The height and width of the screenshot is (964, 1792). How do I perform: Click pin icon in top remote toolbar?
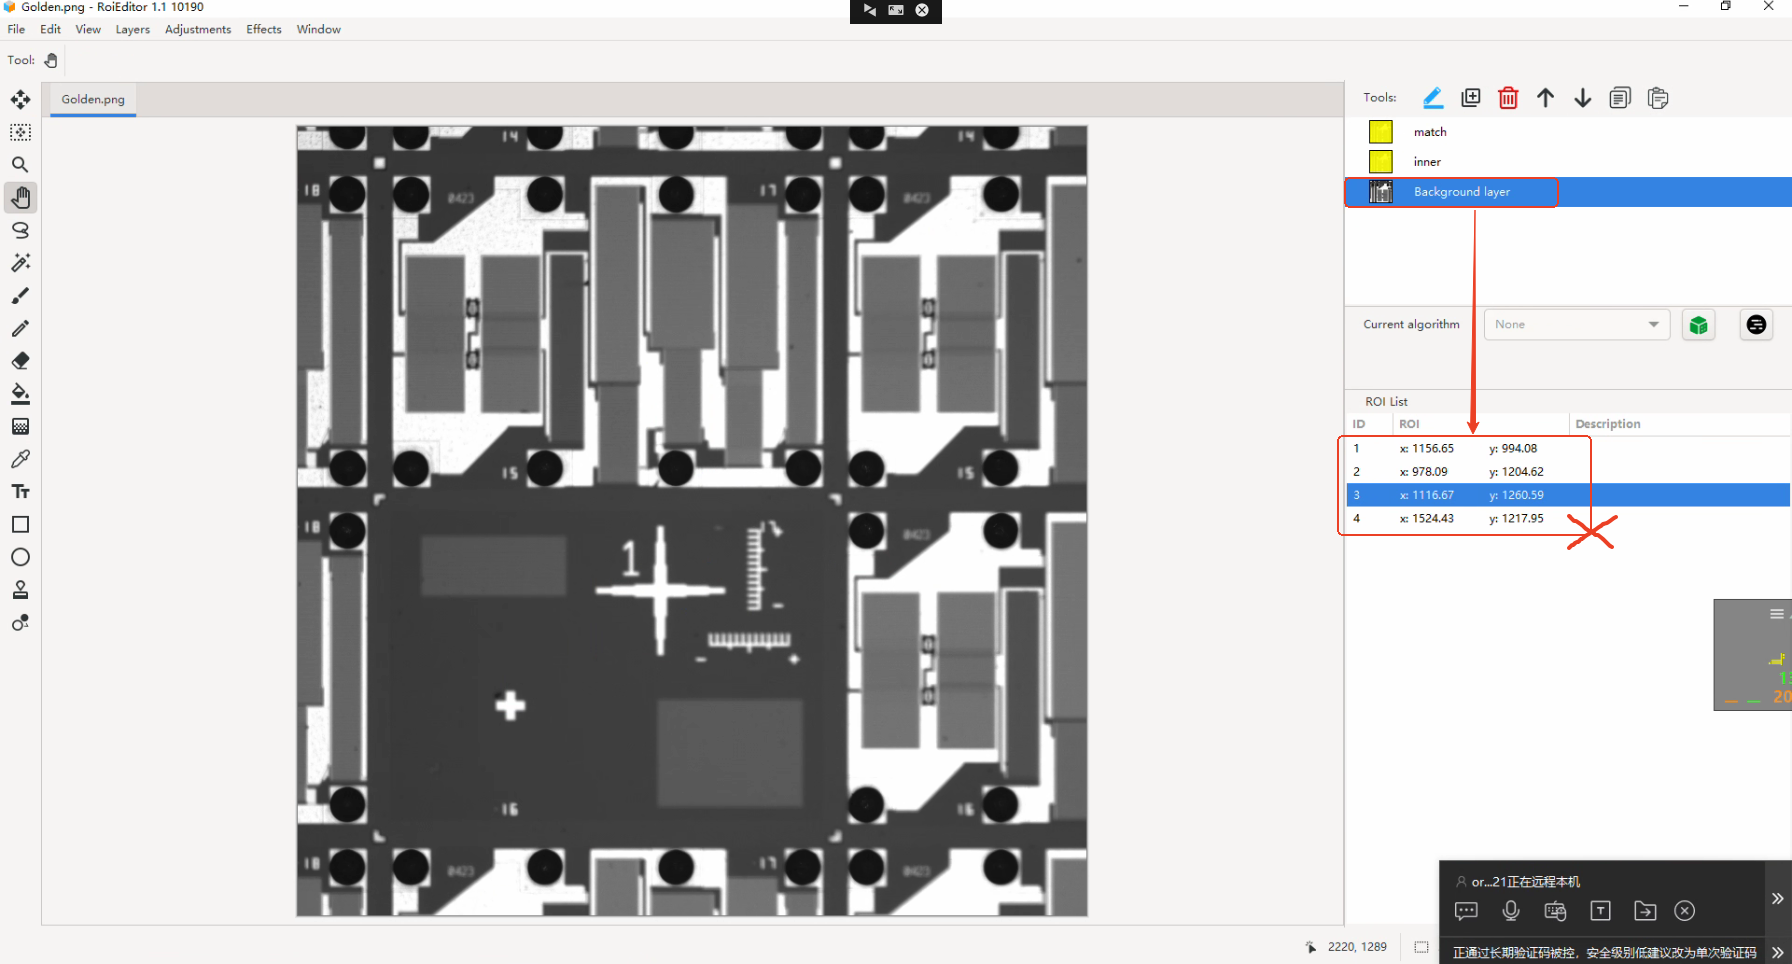tap(869, 10)
